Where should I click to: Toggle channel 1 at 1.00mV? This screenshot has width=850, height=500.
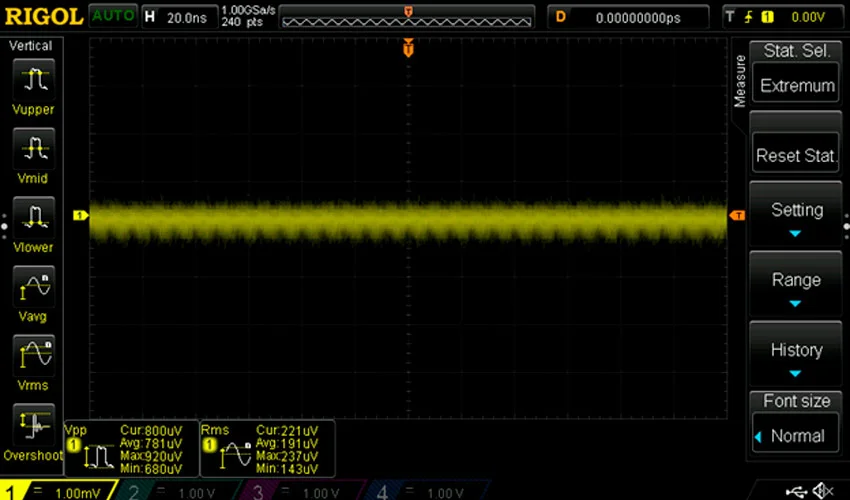tap(60, 492)
